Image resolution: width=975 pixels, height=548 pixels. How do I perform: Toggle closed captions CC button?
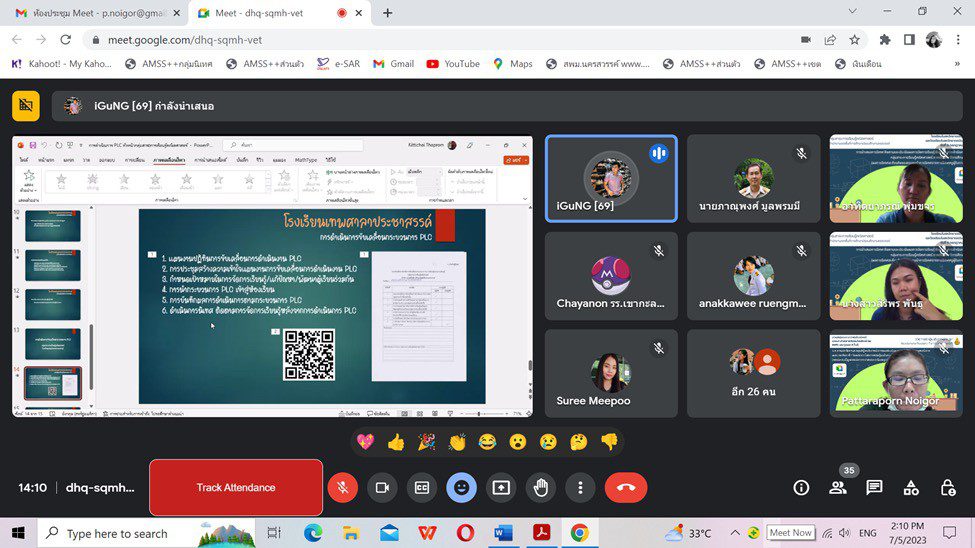tap(422, 488)
